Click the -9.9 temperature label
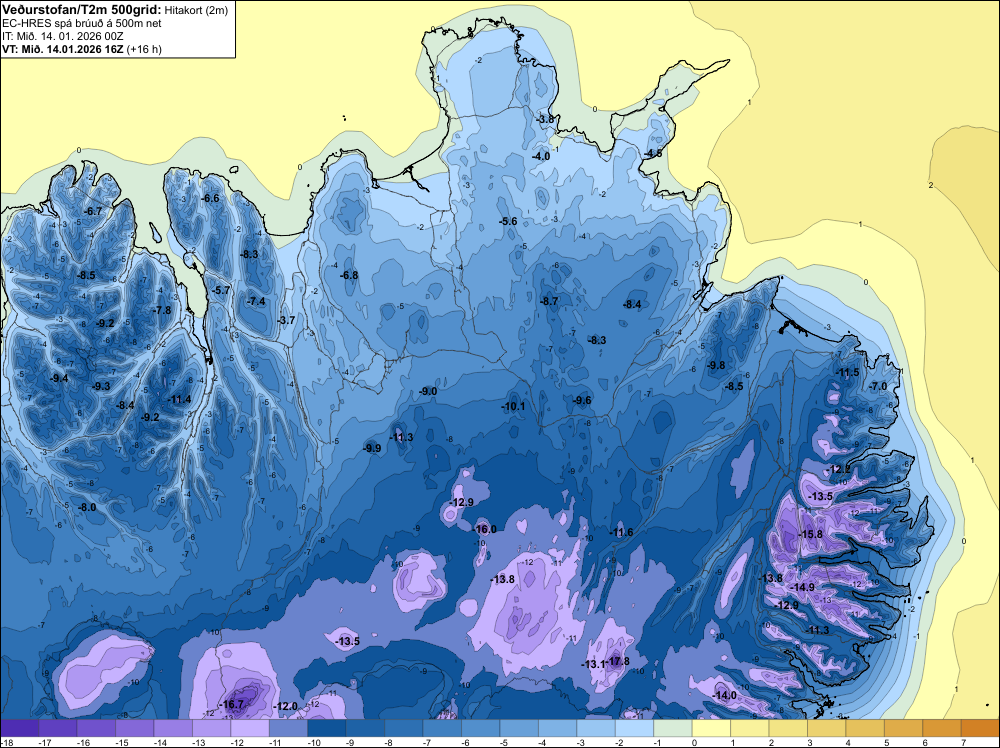This screenshot has width=1000, height=748. pos(372,448)
